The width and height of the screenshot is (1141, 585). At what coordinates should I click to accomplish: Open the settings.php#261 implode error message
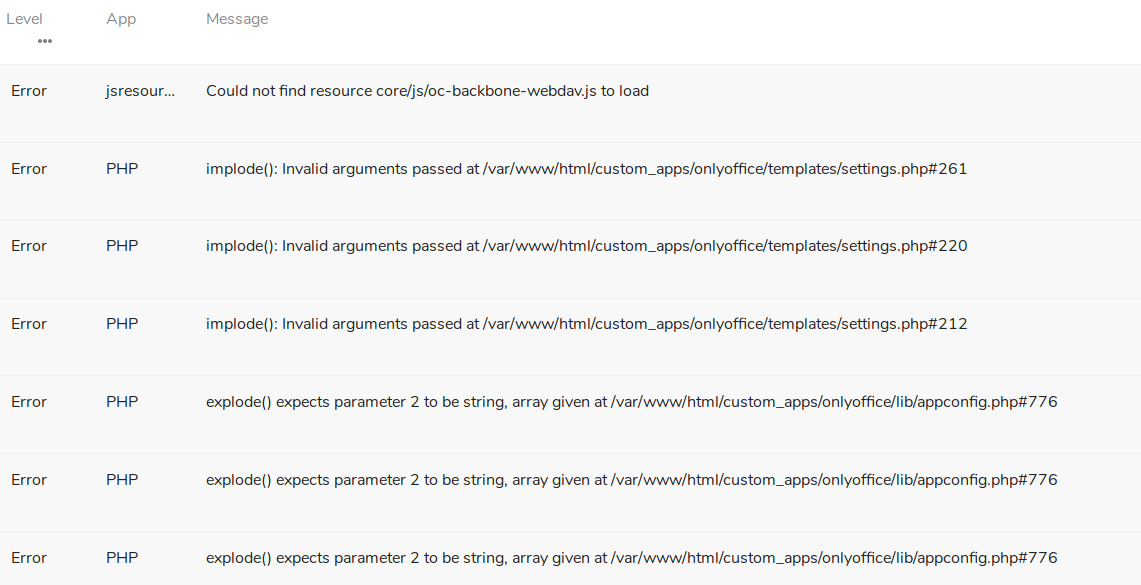tap(587, 169)
